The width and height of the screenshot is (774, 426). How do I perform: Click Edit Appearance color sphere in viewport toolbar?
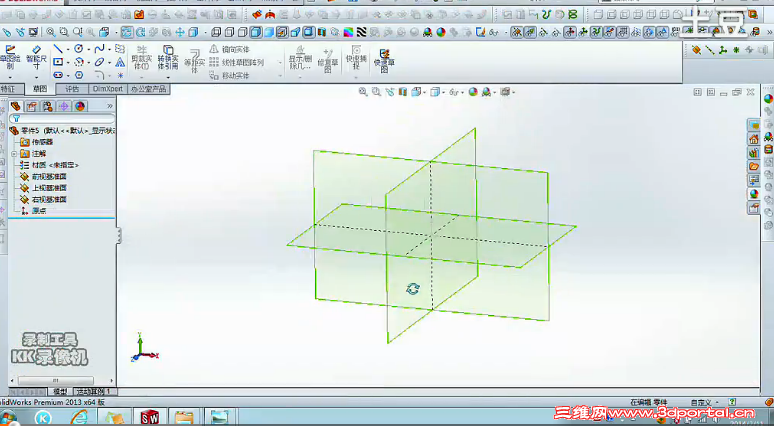pos(473,92)
